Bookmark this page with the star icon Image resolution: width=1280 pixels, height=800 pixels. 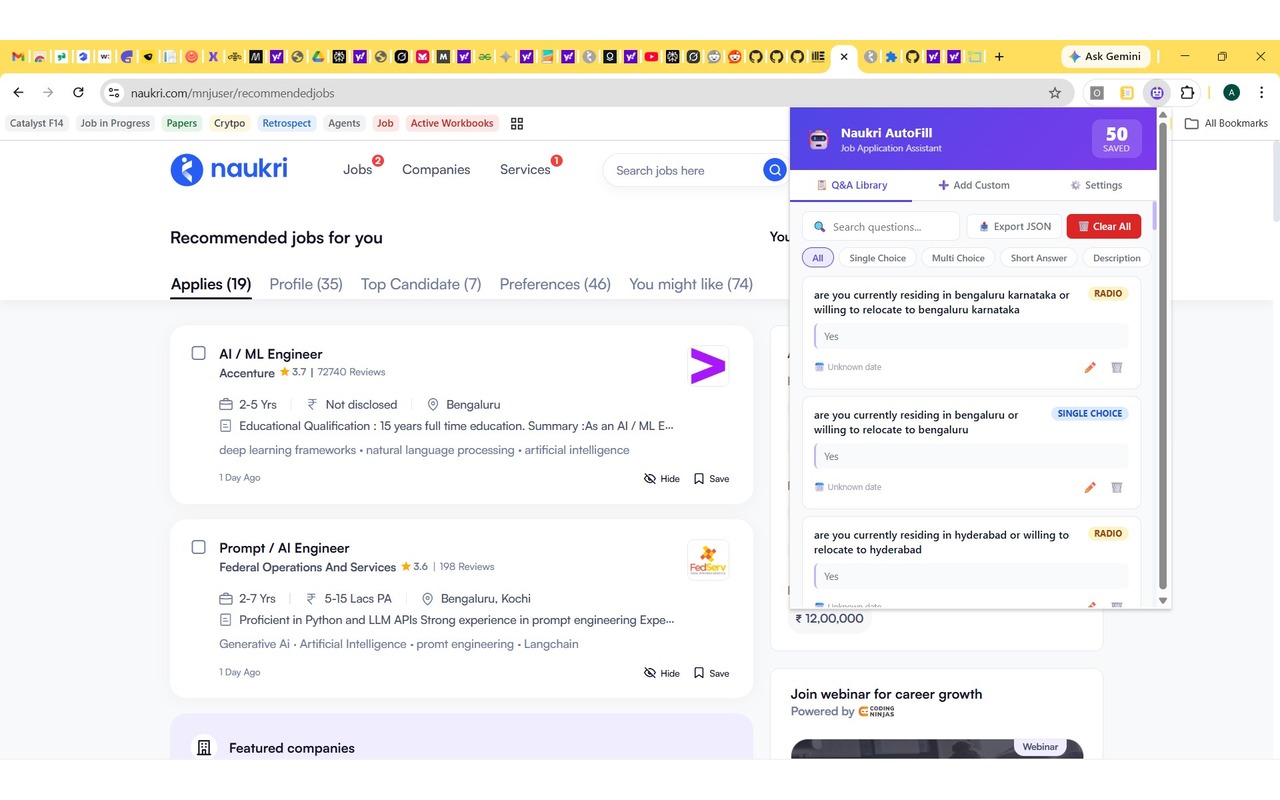click(x=1055, y=93)
